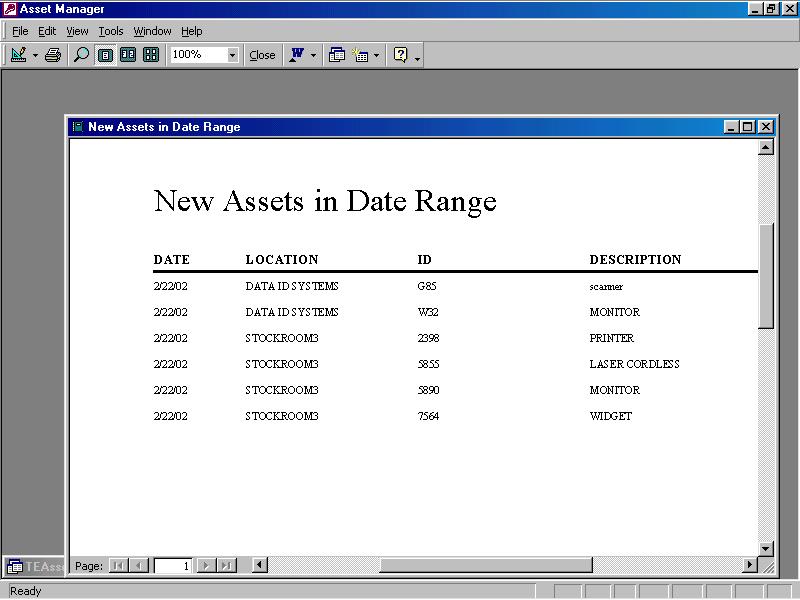Click the horizontal scrollbar thumb
Screen dimensions: 800x600
[485, 566]
